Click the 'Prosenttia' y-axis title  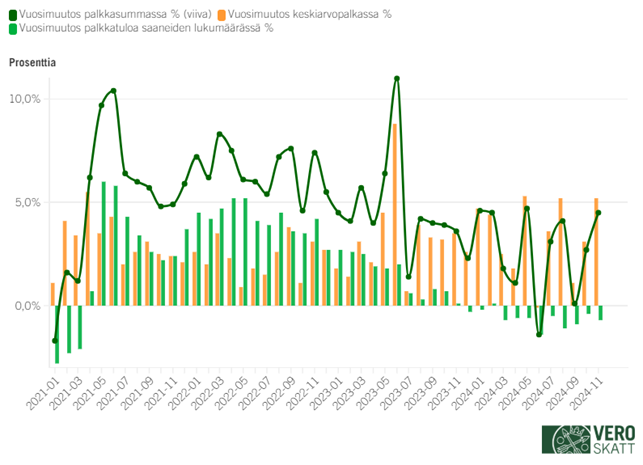point(32,62)
